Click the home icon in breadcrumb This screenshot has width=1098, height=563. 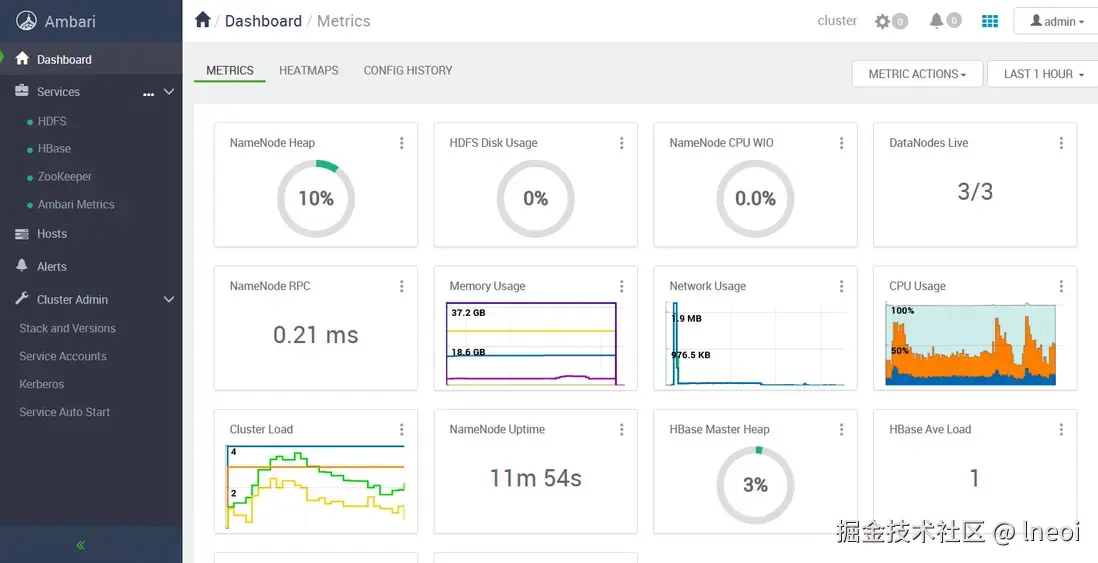point(203,20)
